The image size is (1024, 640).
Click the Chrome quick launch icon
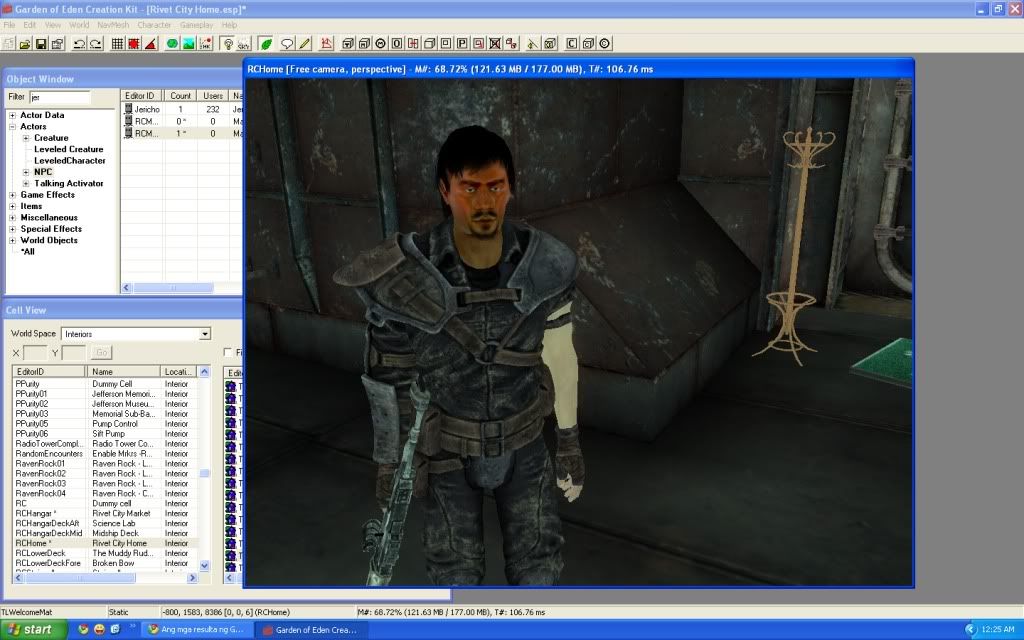[x=83, y=630]
